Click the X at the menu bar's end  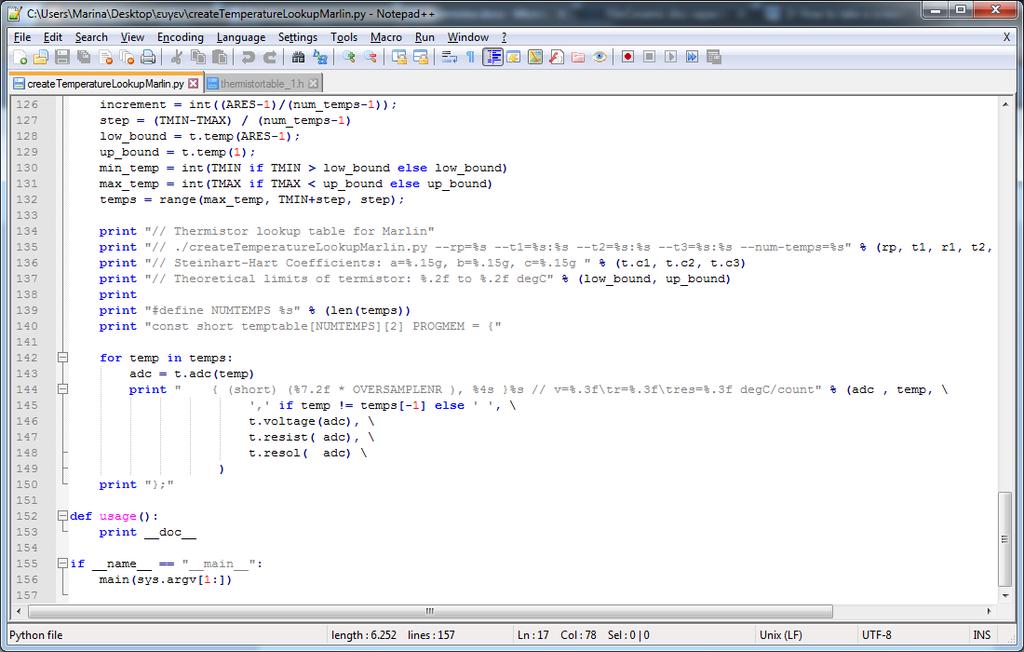point(1006,37)
